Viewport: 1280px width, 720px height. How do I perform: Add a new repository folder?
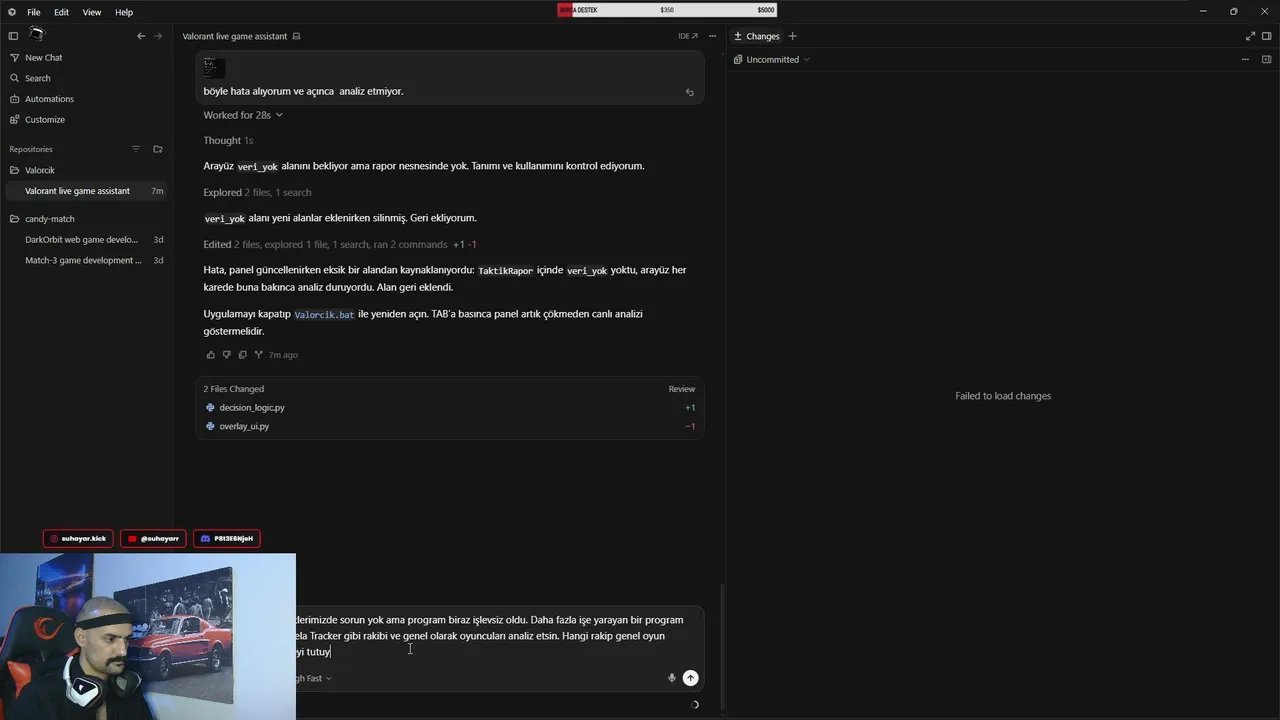coord(158,149)
